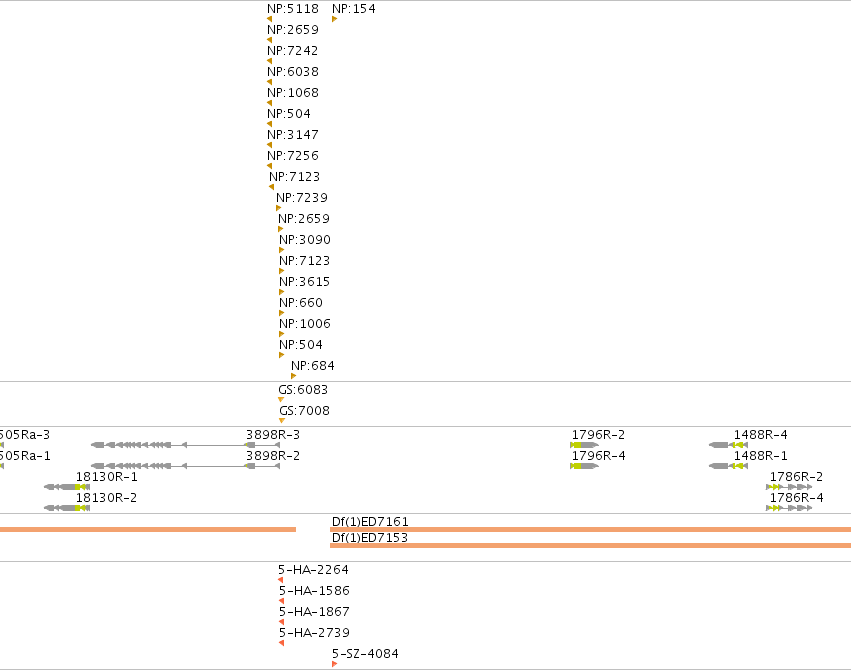Select the red 5-HA-2264 arrow glyph
Viewport: 851px width, 670px height.
click(281, 580)
